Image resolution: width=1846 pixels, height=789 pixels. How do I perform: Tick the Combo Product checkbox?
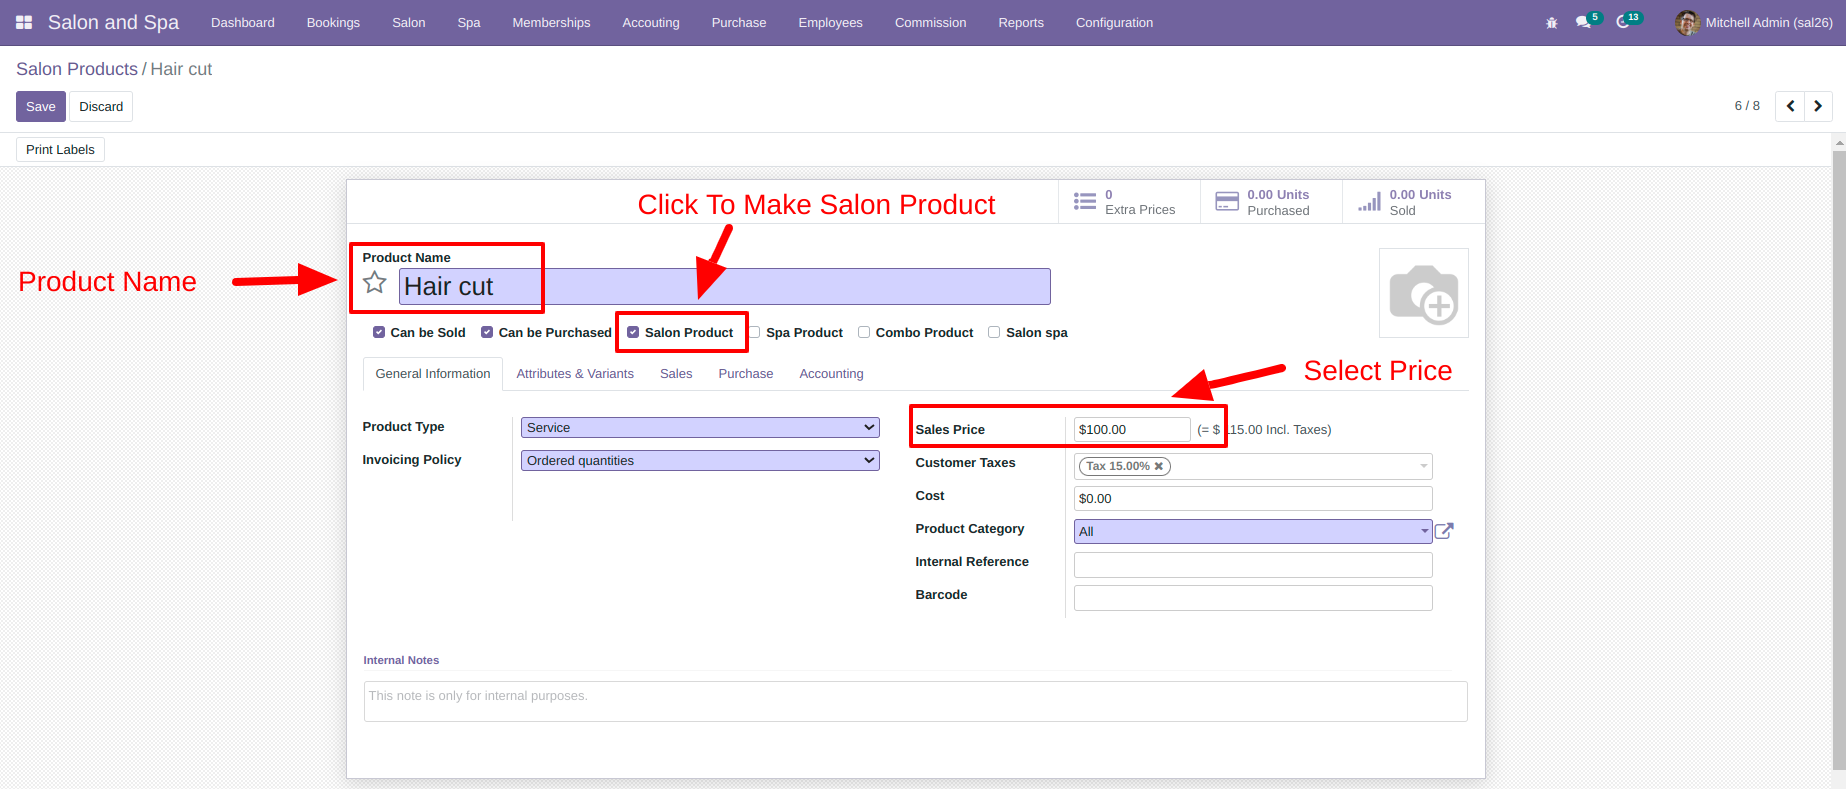[x=864, y=332]
